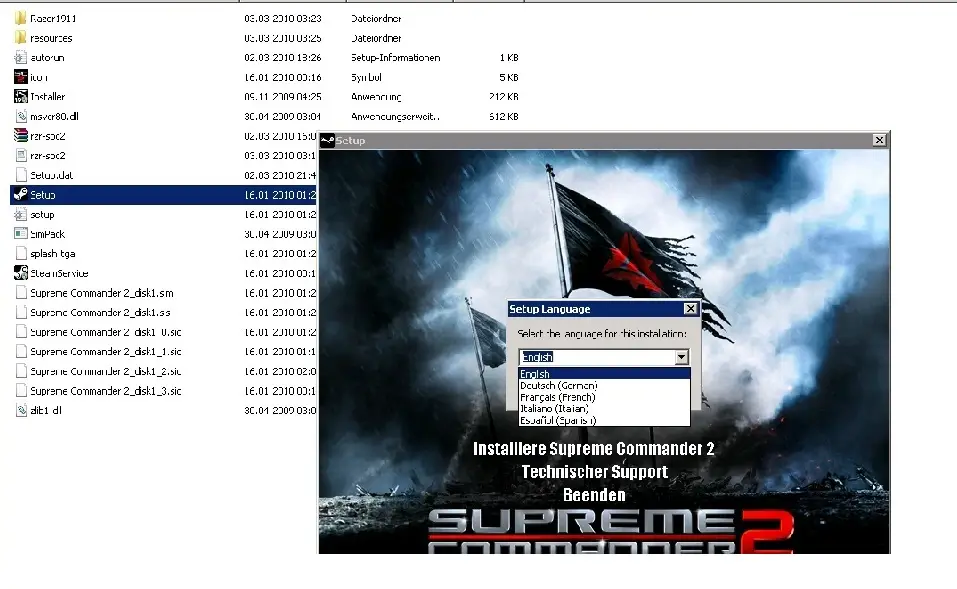Pick Français (French) from the language list
The image size is (957, 589).
coord(604,397)
